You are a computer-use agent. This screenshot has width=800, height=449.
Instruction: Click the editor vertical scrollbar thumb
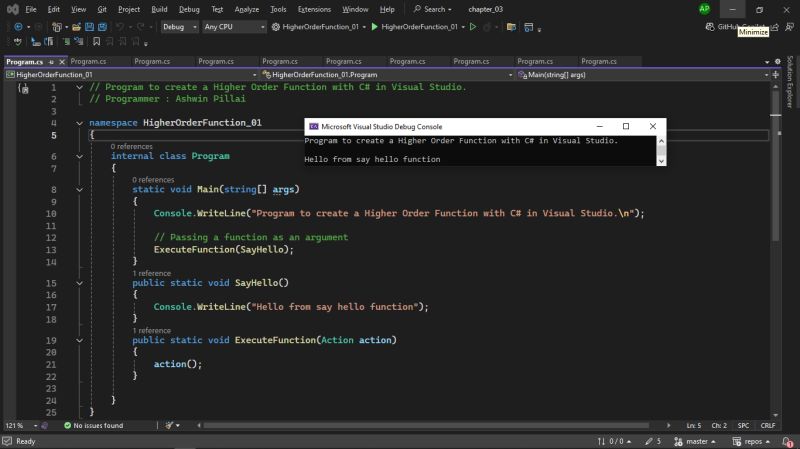coord(776,166)
